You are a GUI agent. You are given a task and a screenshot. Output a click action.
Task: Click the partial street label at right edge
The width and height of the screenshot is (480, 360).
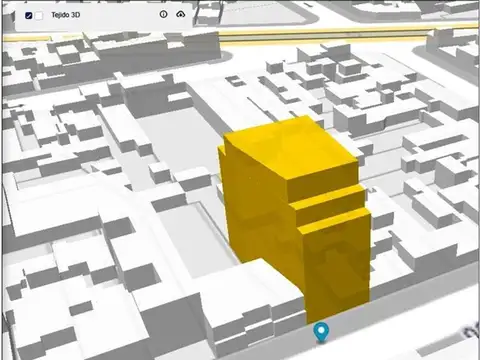(x=471, y=331)
